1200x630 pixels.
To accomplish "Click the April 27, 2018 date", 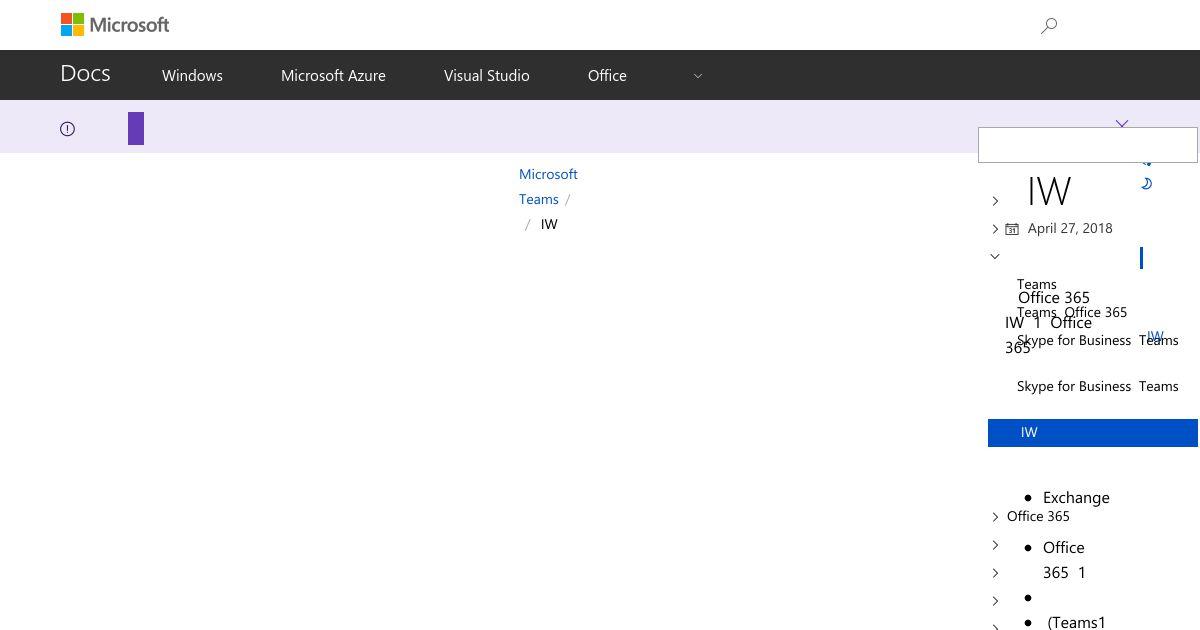I will coord(1070,228).
